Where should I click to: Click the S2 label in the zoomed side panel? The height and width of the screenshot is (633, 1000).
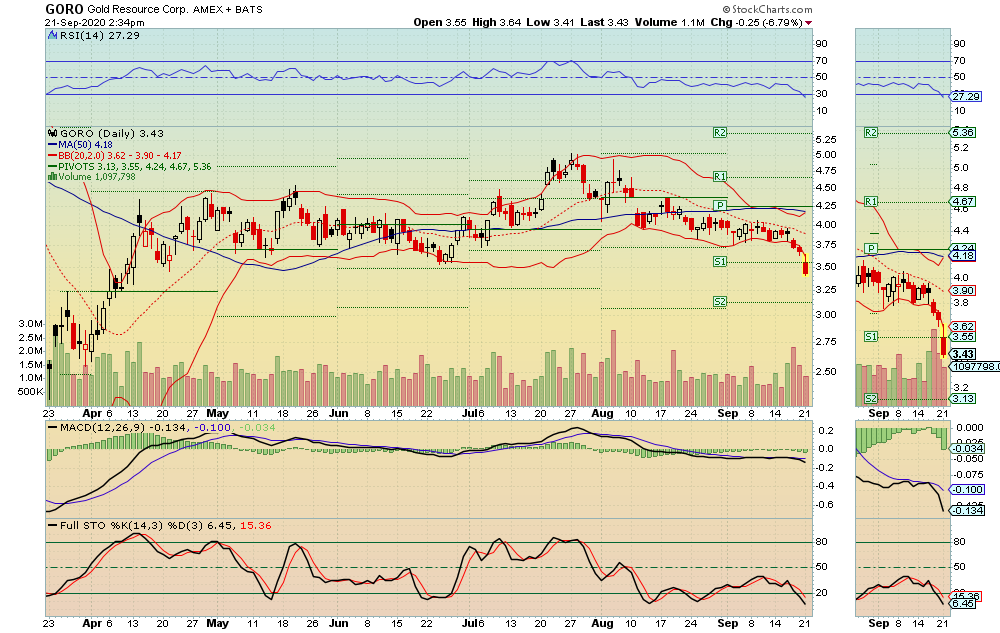[x=871, y=398]
